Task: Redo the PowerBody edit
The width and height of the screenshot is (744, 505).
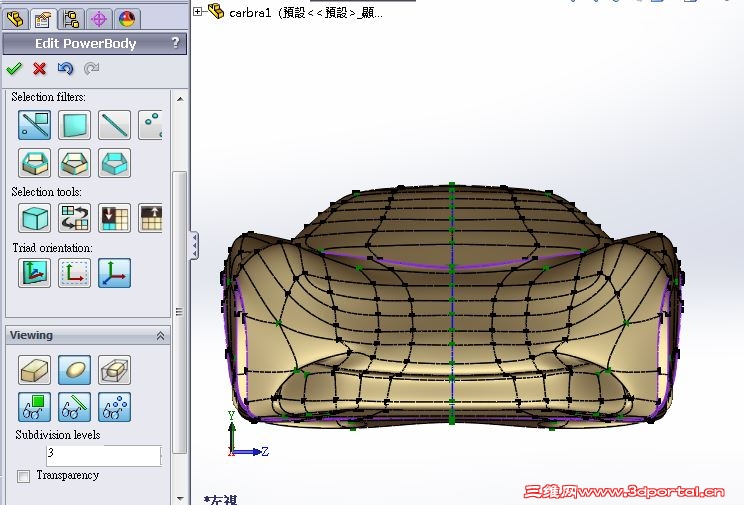Action: (x=91, y=69)
